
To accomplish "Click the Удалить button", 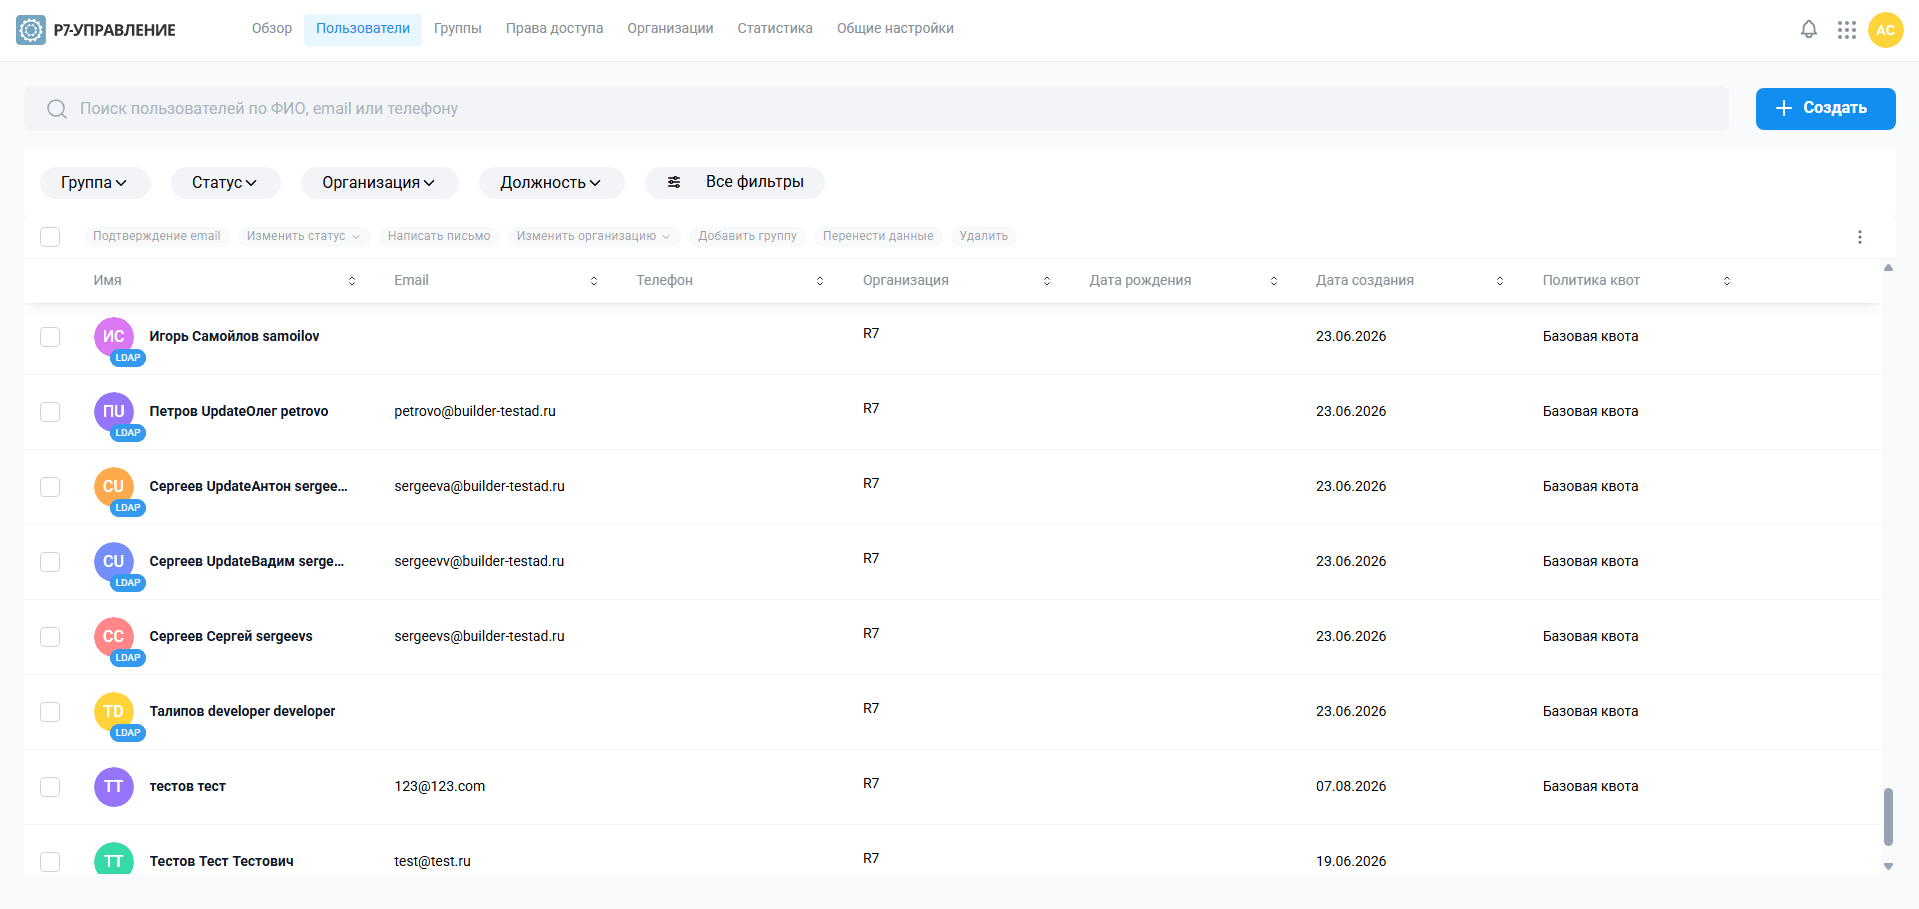I will (984, 237).
